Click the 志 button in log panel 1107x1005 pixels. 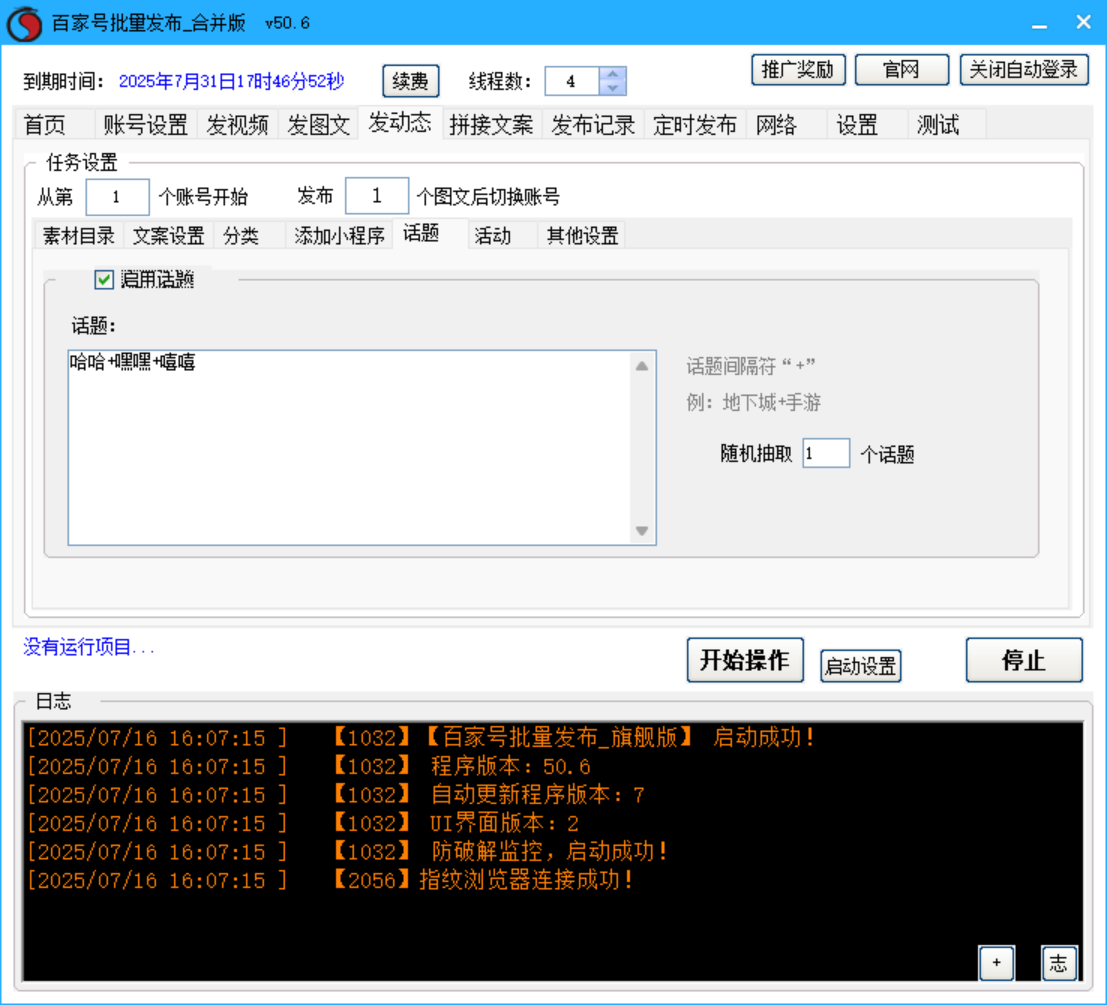click(1059, 963)
